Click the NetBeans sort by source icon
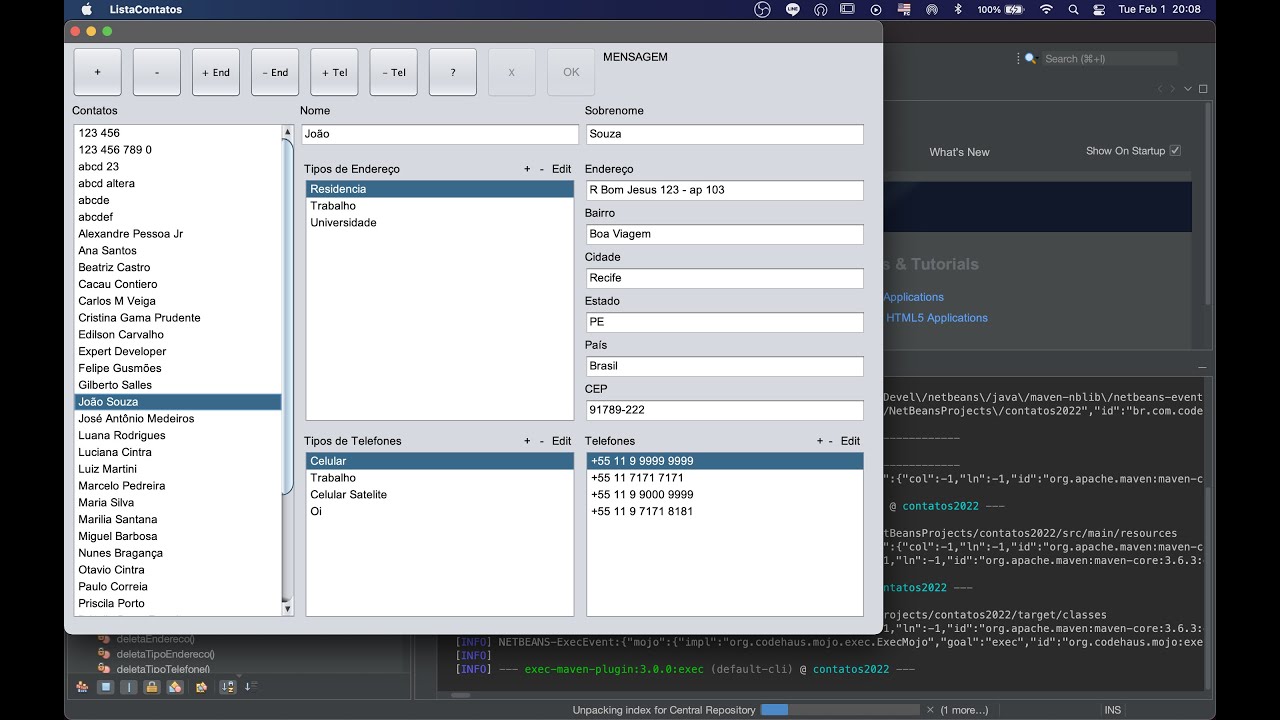1280x720 pixels. click(251, 686)
